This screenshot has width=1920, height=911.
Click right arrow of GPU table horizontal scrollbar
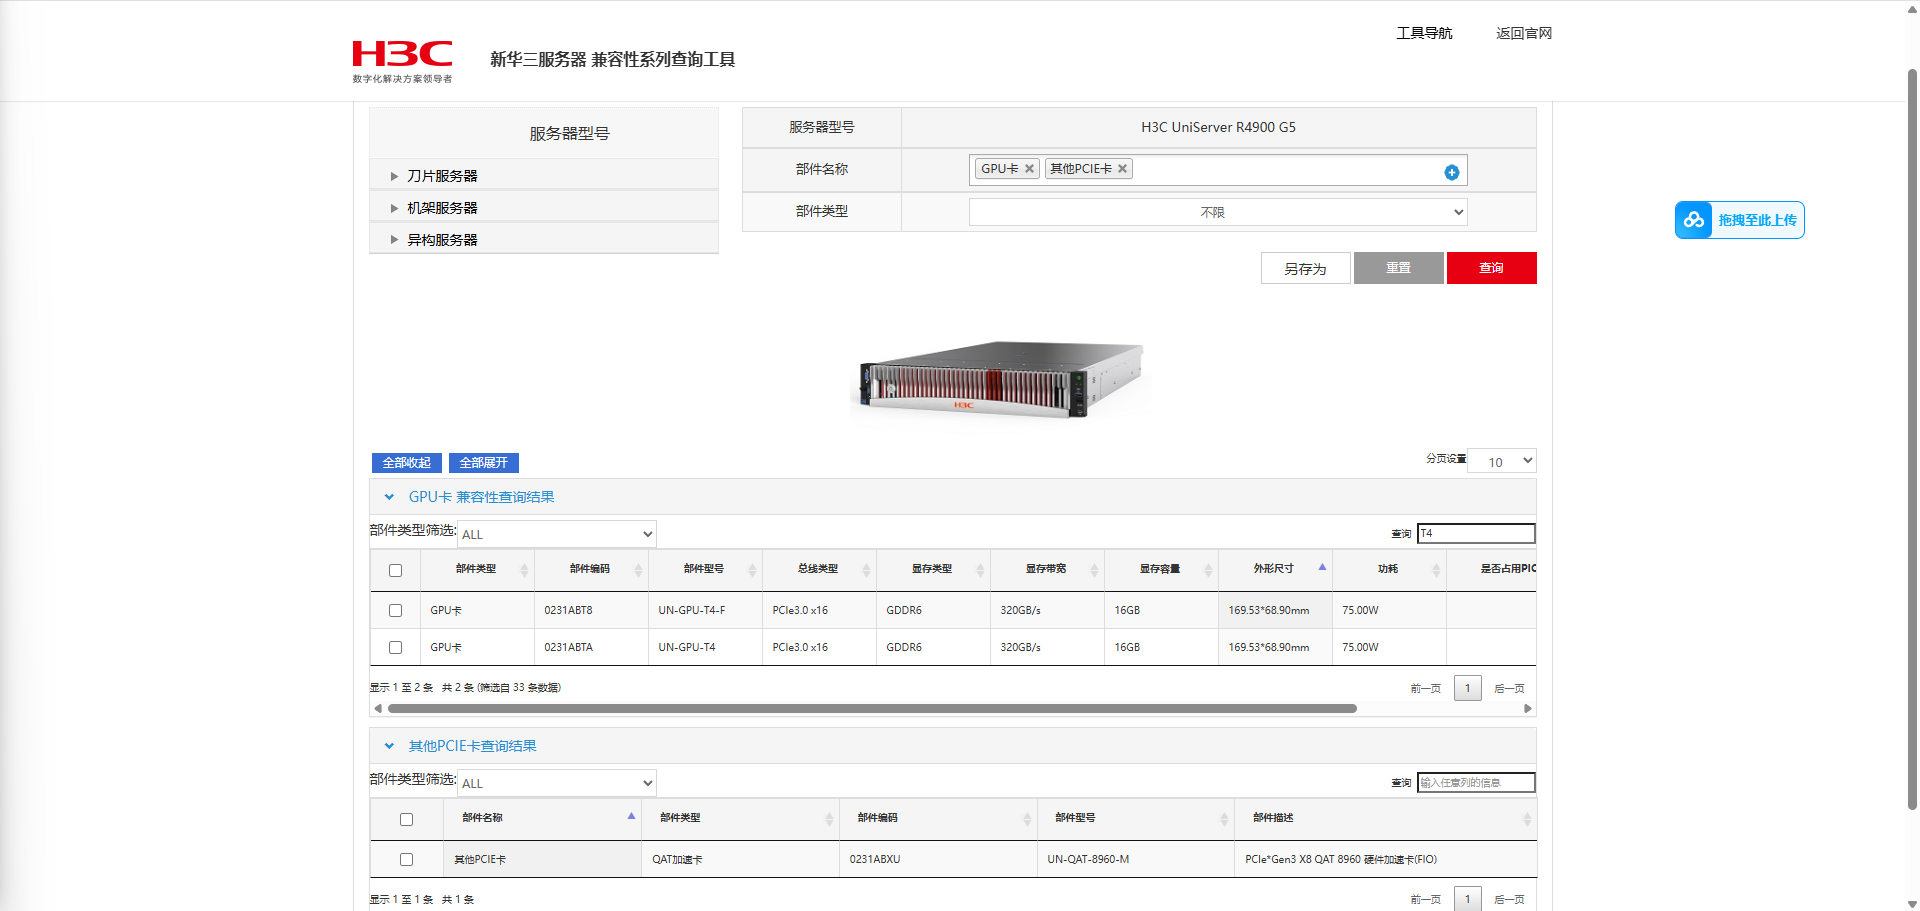1528,708
